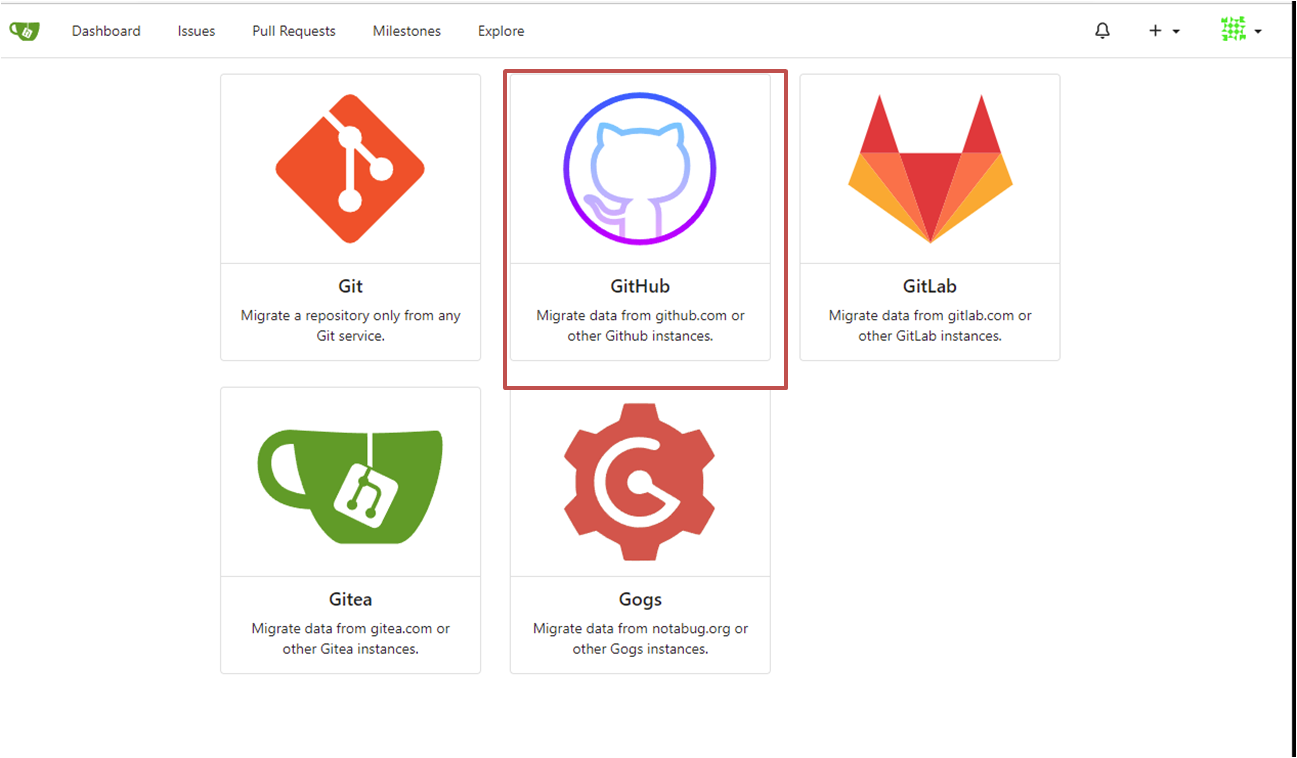Click the Gitea tea cup logo
This screenshot has width=1297, height=758.
point(350,486)
